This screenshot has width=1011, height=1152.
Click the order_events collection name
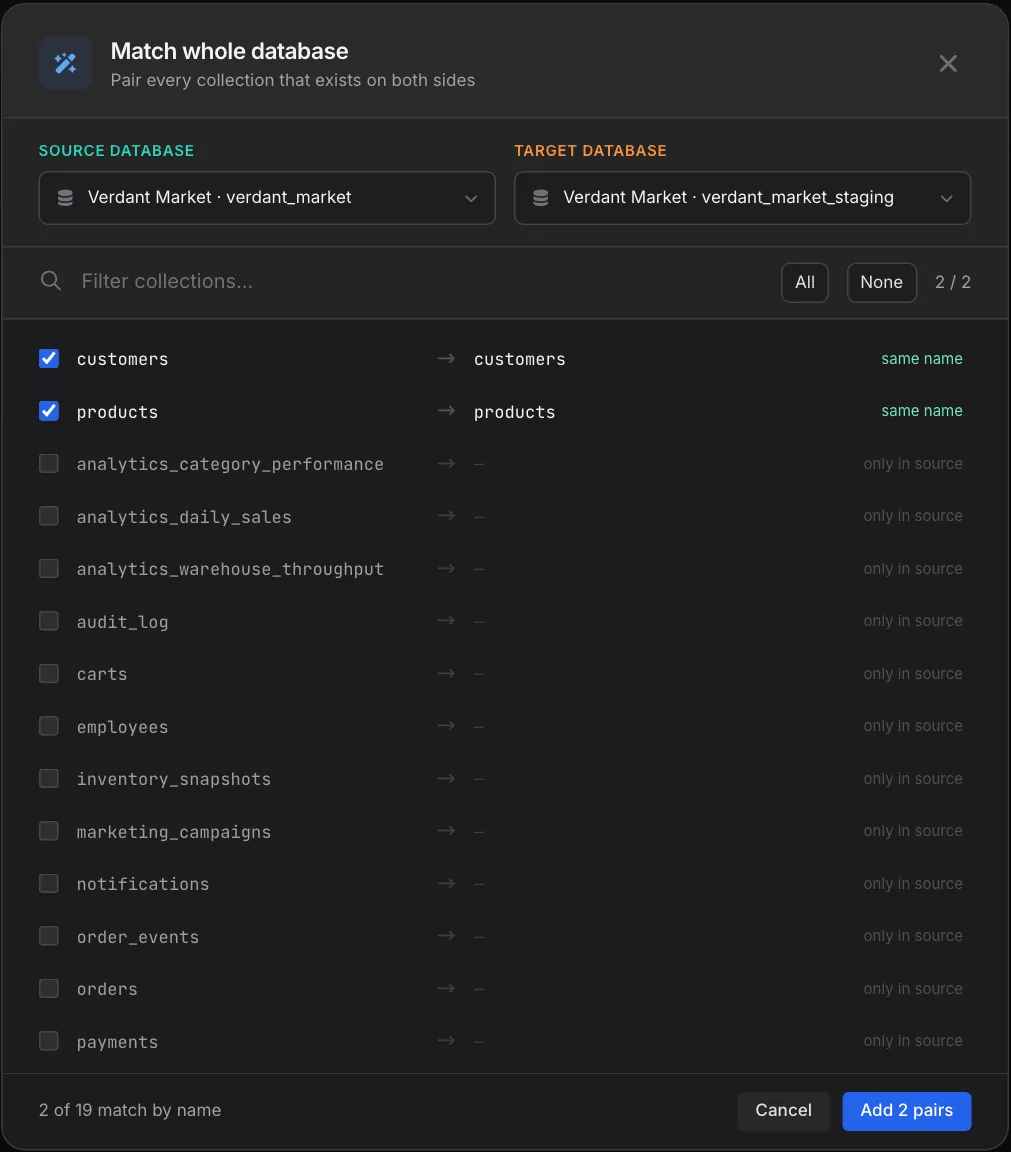[137, 937]
